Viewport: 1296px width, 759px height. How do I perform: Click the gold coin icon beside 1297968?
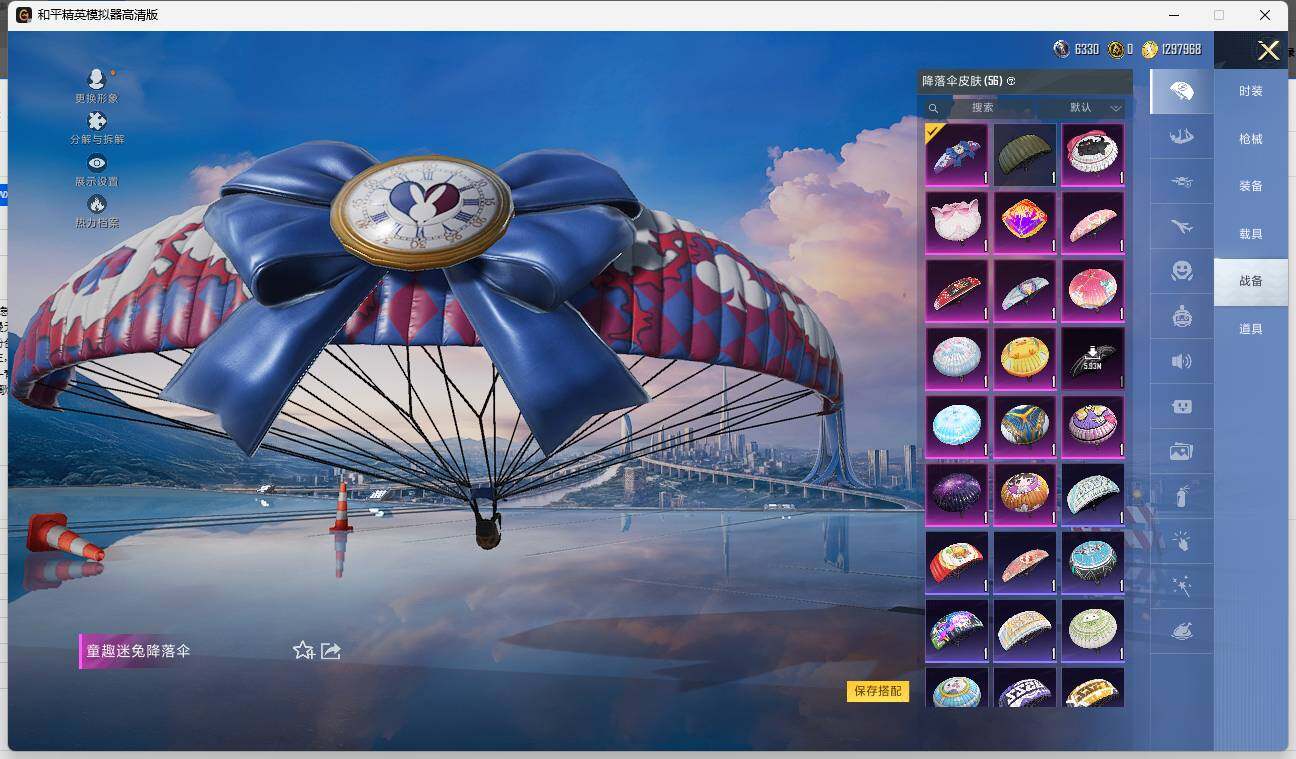point(1150,49)
